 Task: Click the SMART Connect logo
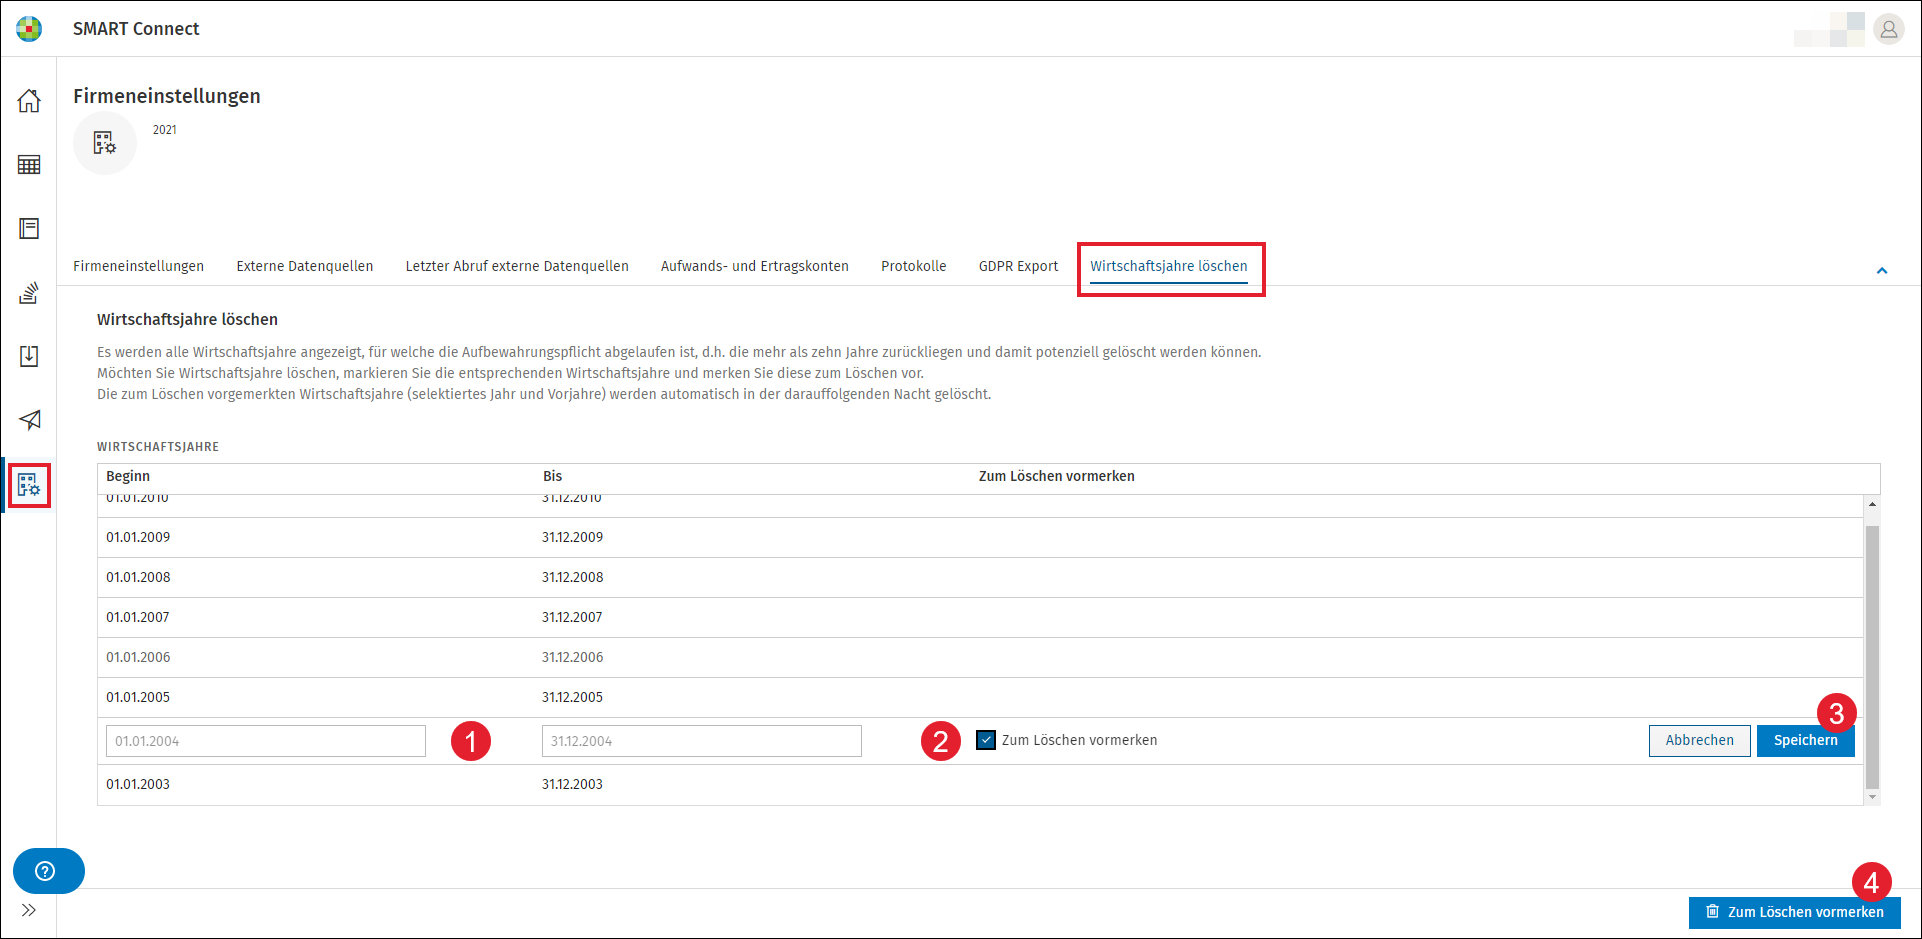(29, 28)
